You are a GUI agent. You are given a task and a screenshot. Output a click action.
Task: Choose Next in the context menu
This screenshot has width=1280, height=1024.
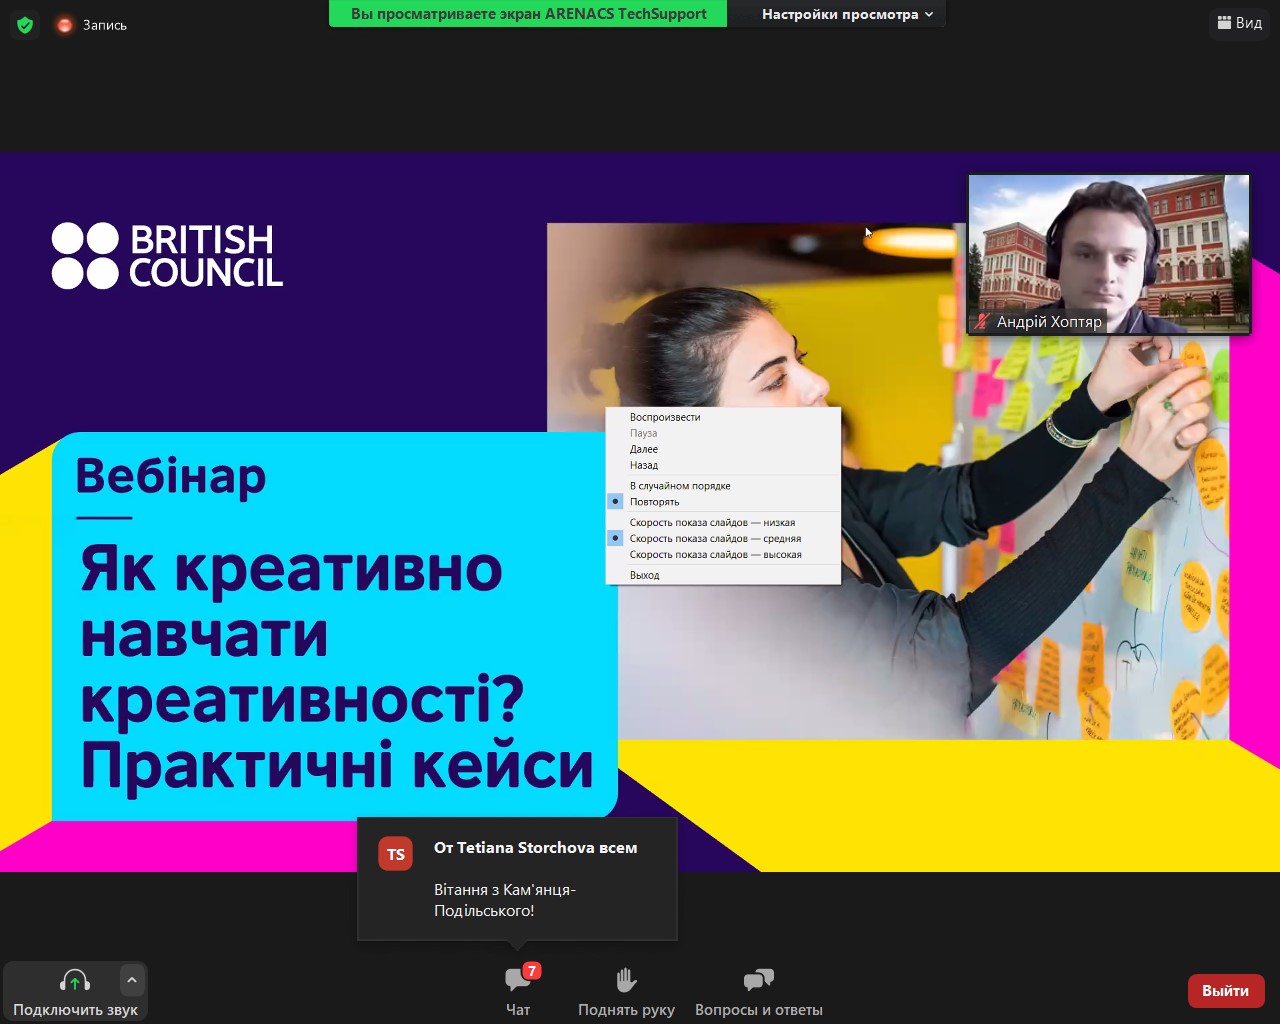pos(643,449)
